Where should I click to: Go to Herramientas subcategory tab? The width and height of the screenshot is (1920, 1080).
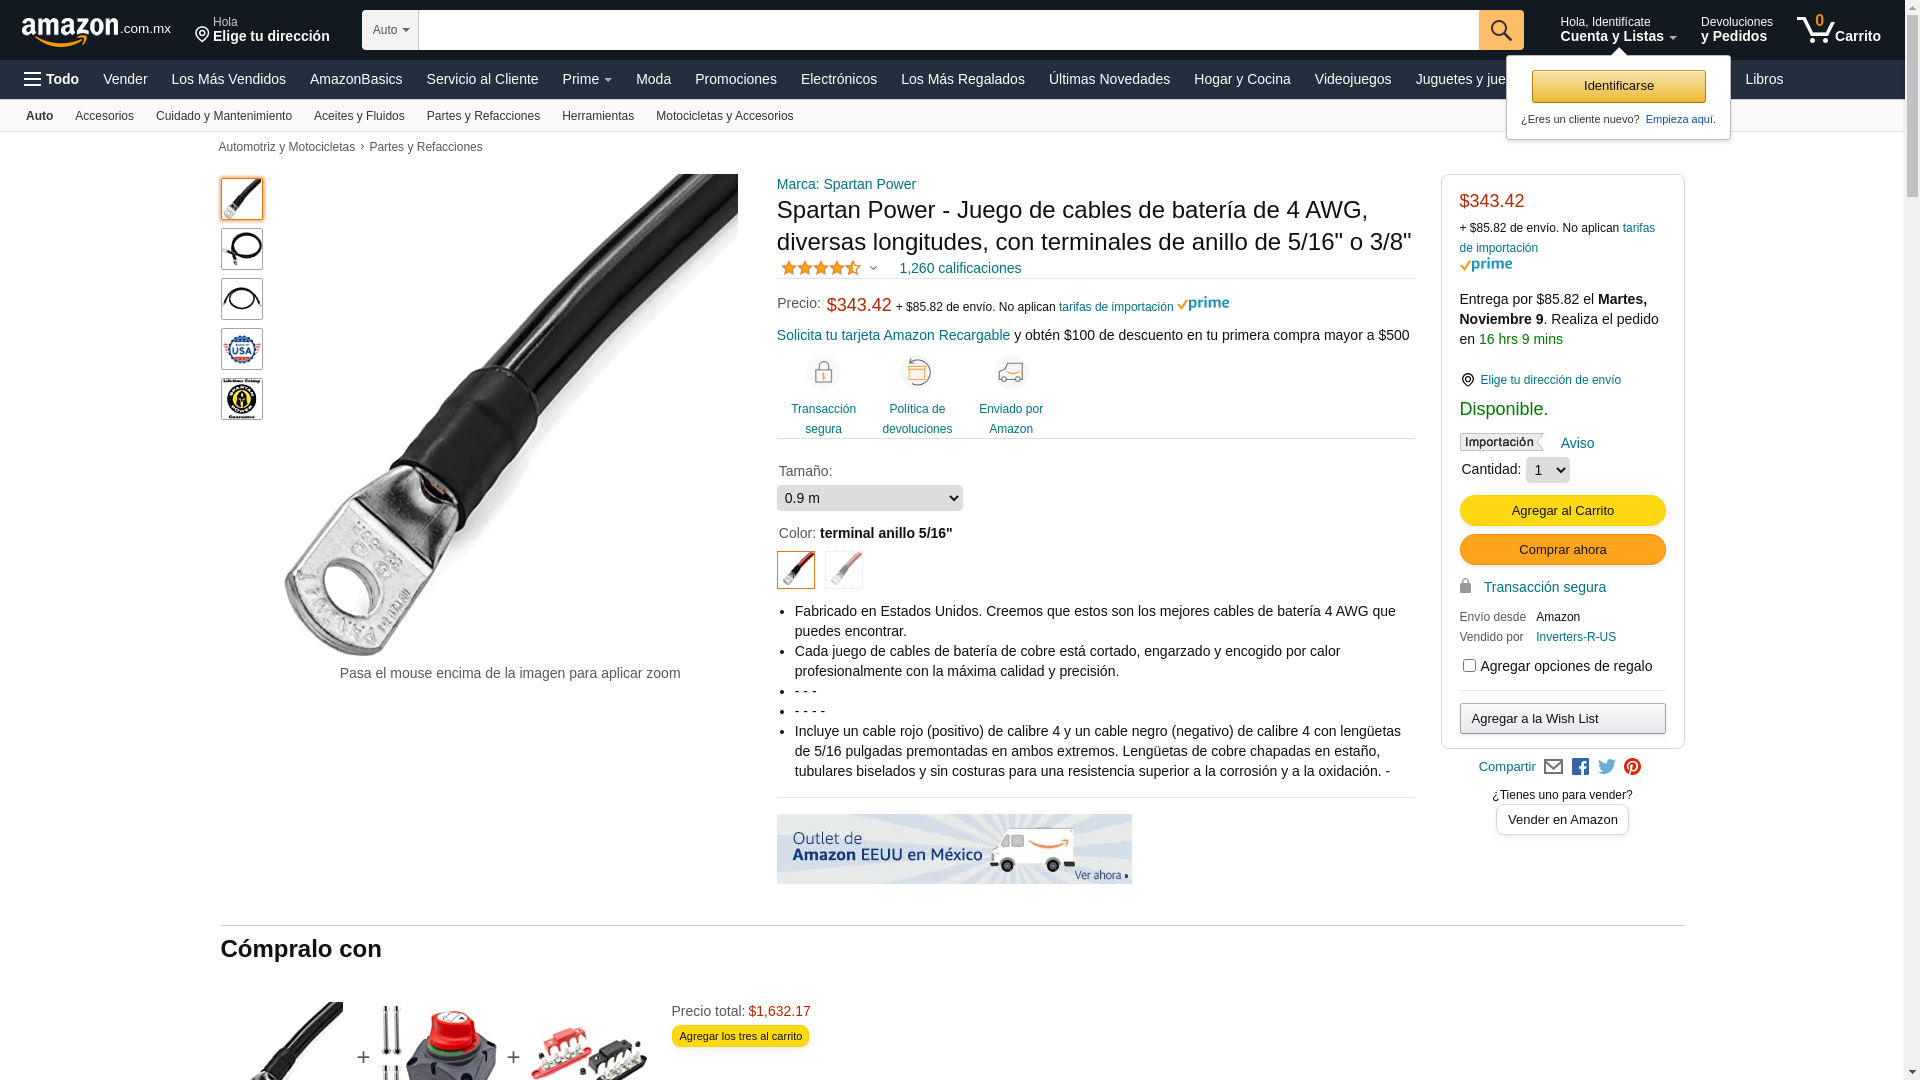[x=598, y=116]
